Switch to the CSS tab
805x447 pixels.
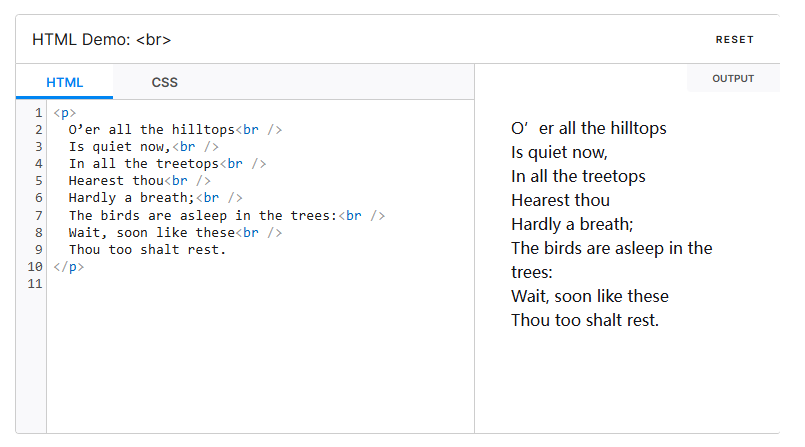click(x=165, y=82)
